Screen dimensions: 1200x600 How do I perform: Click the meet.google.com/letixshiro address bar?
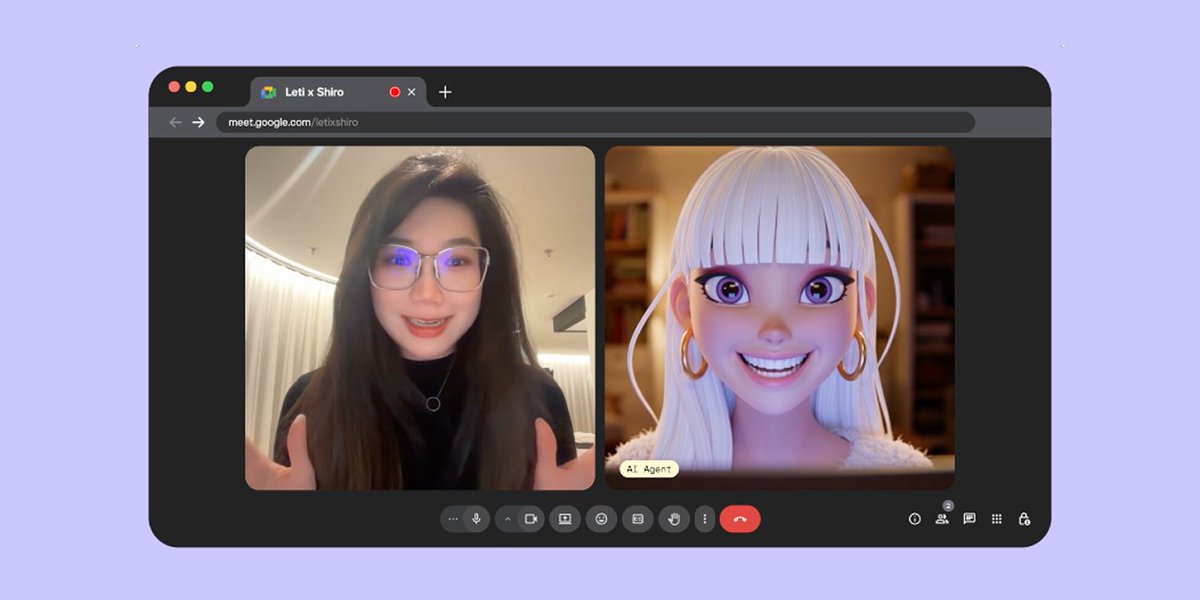pyautogui.click(x=595, y=122)
